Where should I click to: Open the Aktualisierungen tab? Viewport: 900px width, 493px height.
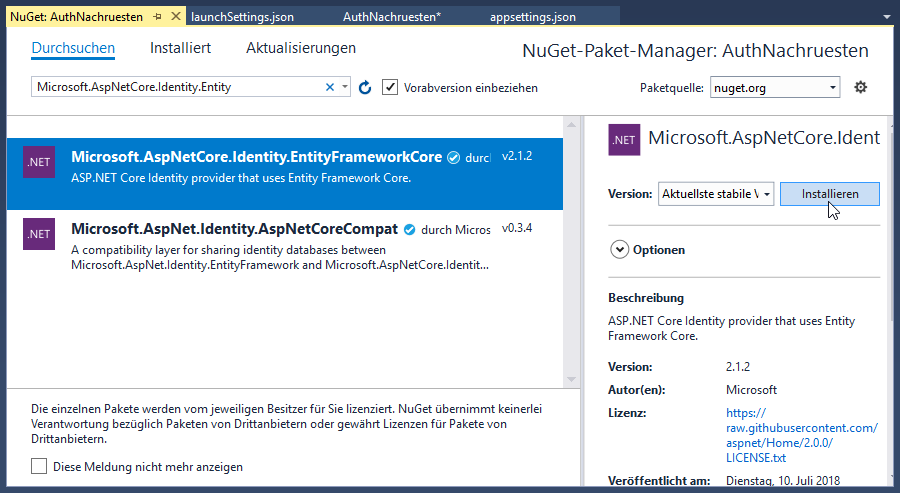(x=301, y=48)
